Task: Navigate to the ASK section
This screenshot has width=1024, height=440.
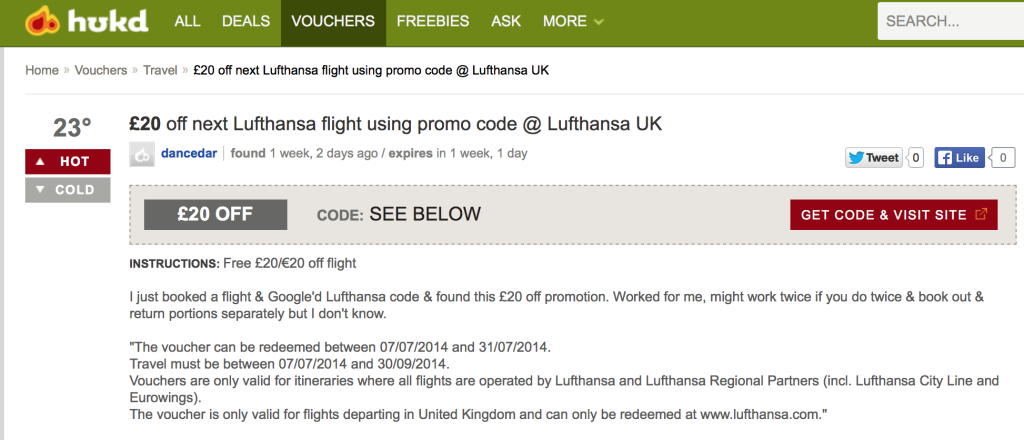Action: tap(506, 21)
